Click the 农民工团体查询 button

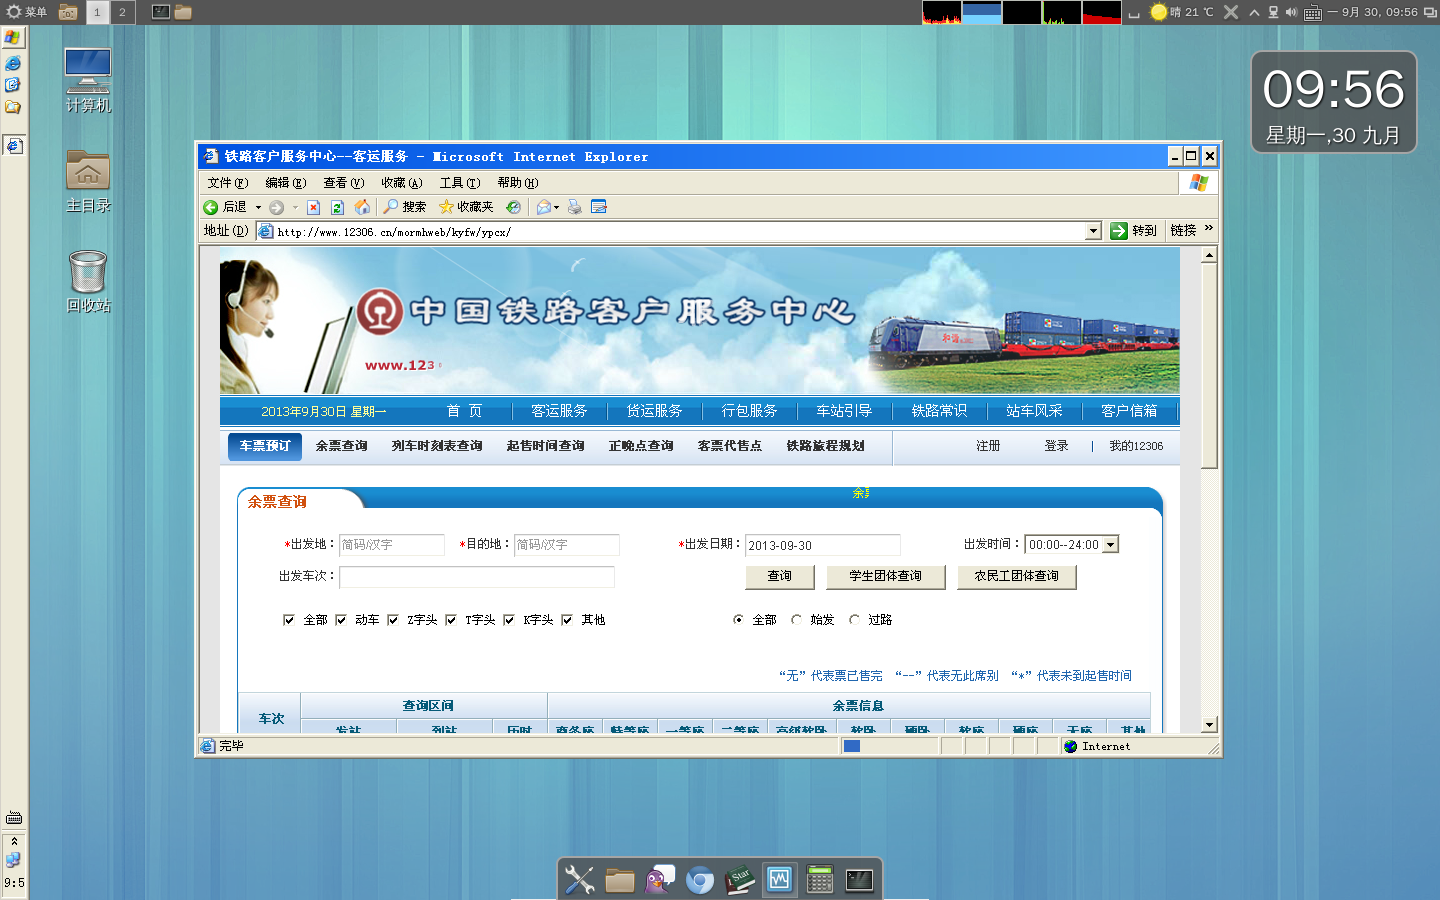pos(1016,577)
